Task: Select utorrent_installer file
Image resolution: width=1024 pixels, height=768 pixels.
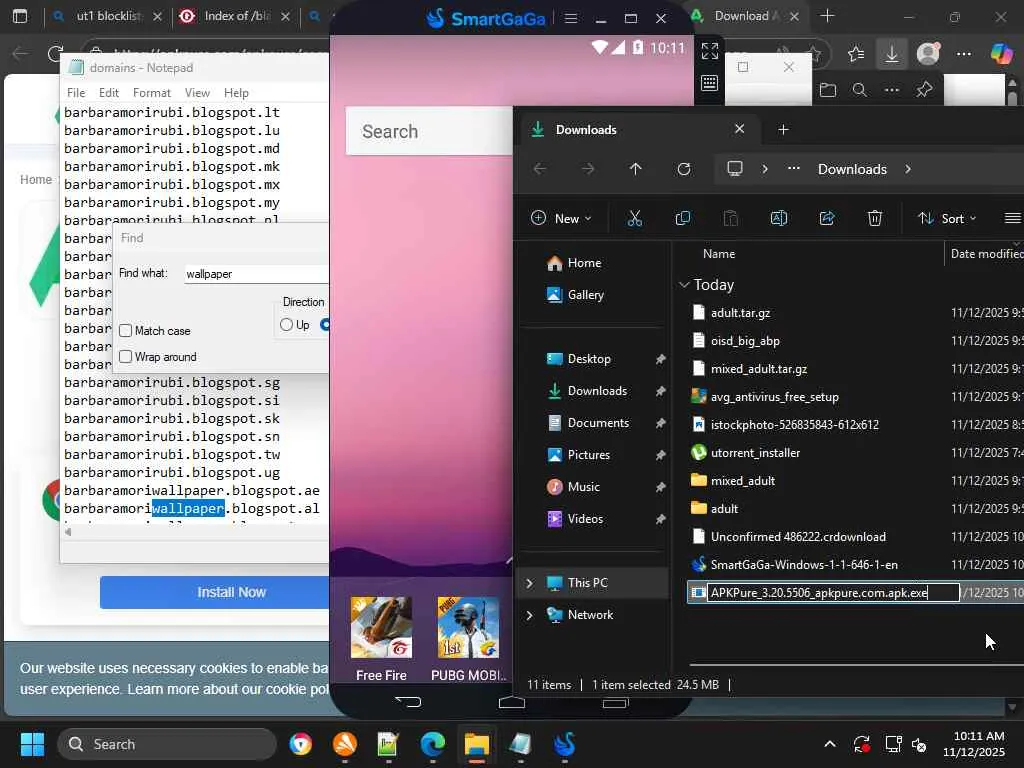Action: [x=755, y=453]
